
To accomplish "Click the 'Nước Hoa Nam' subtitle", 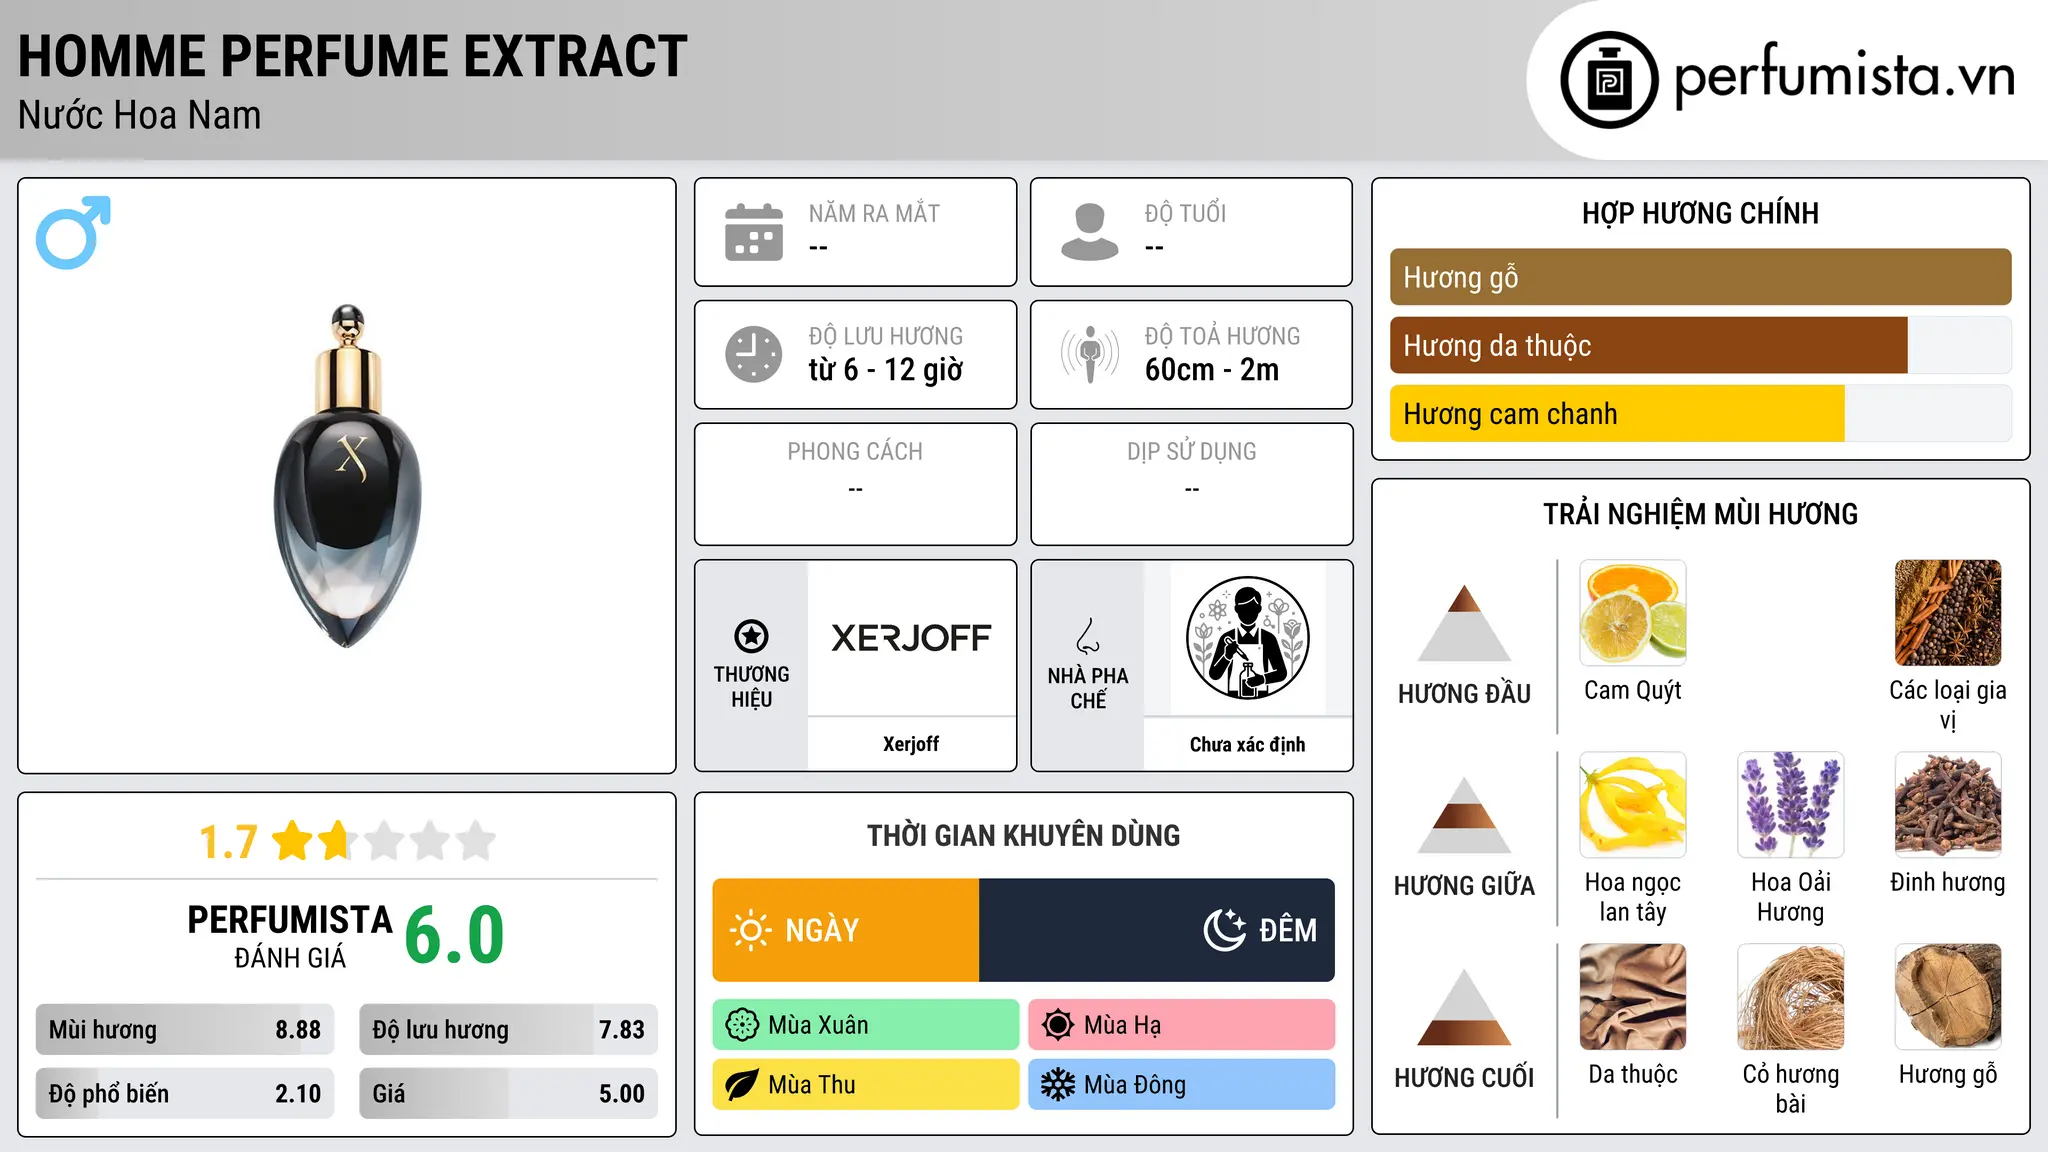I will (139, 115).
